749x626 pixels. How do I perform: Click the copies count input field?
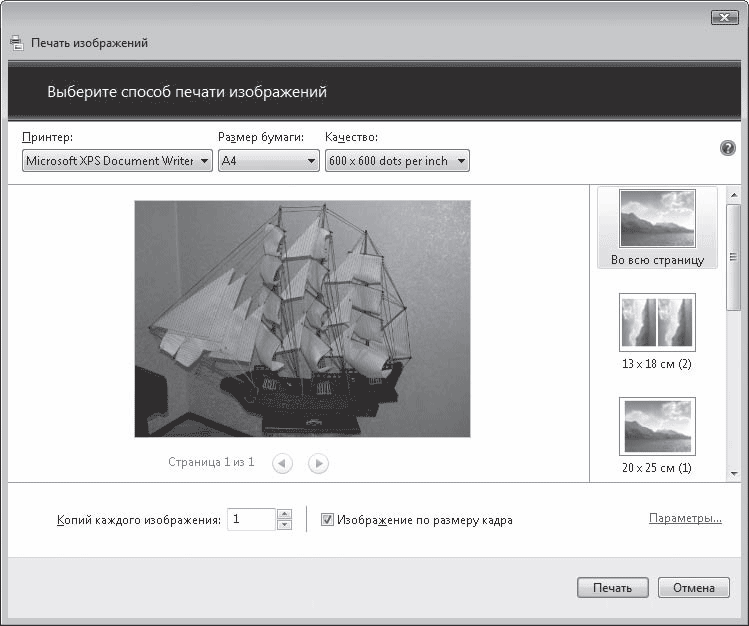(250, 519)
